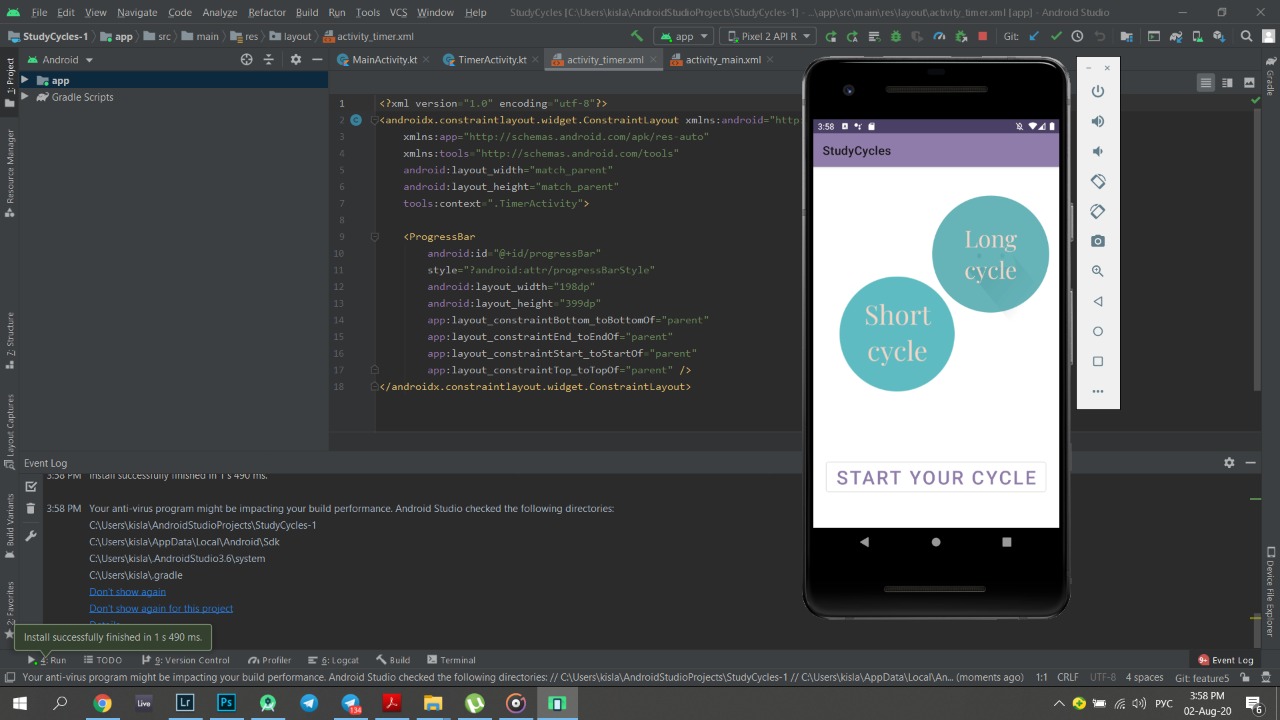Tap Short cycle circle in emulator
This screenshot has width=1280, height=720.
(897, 334)
